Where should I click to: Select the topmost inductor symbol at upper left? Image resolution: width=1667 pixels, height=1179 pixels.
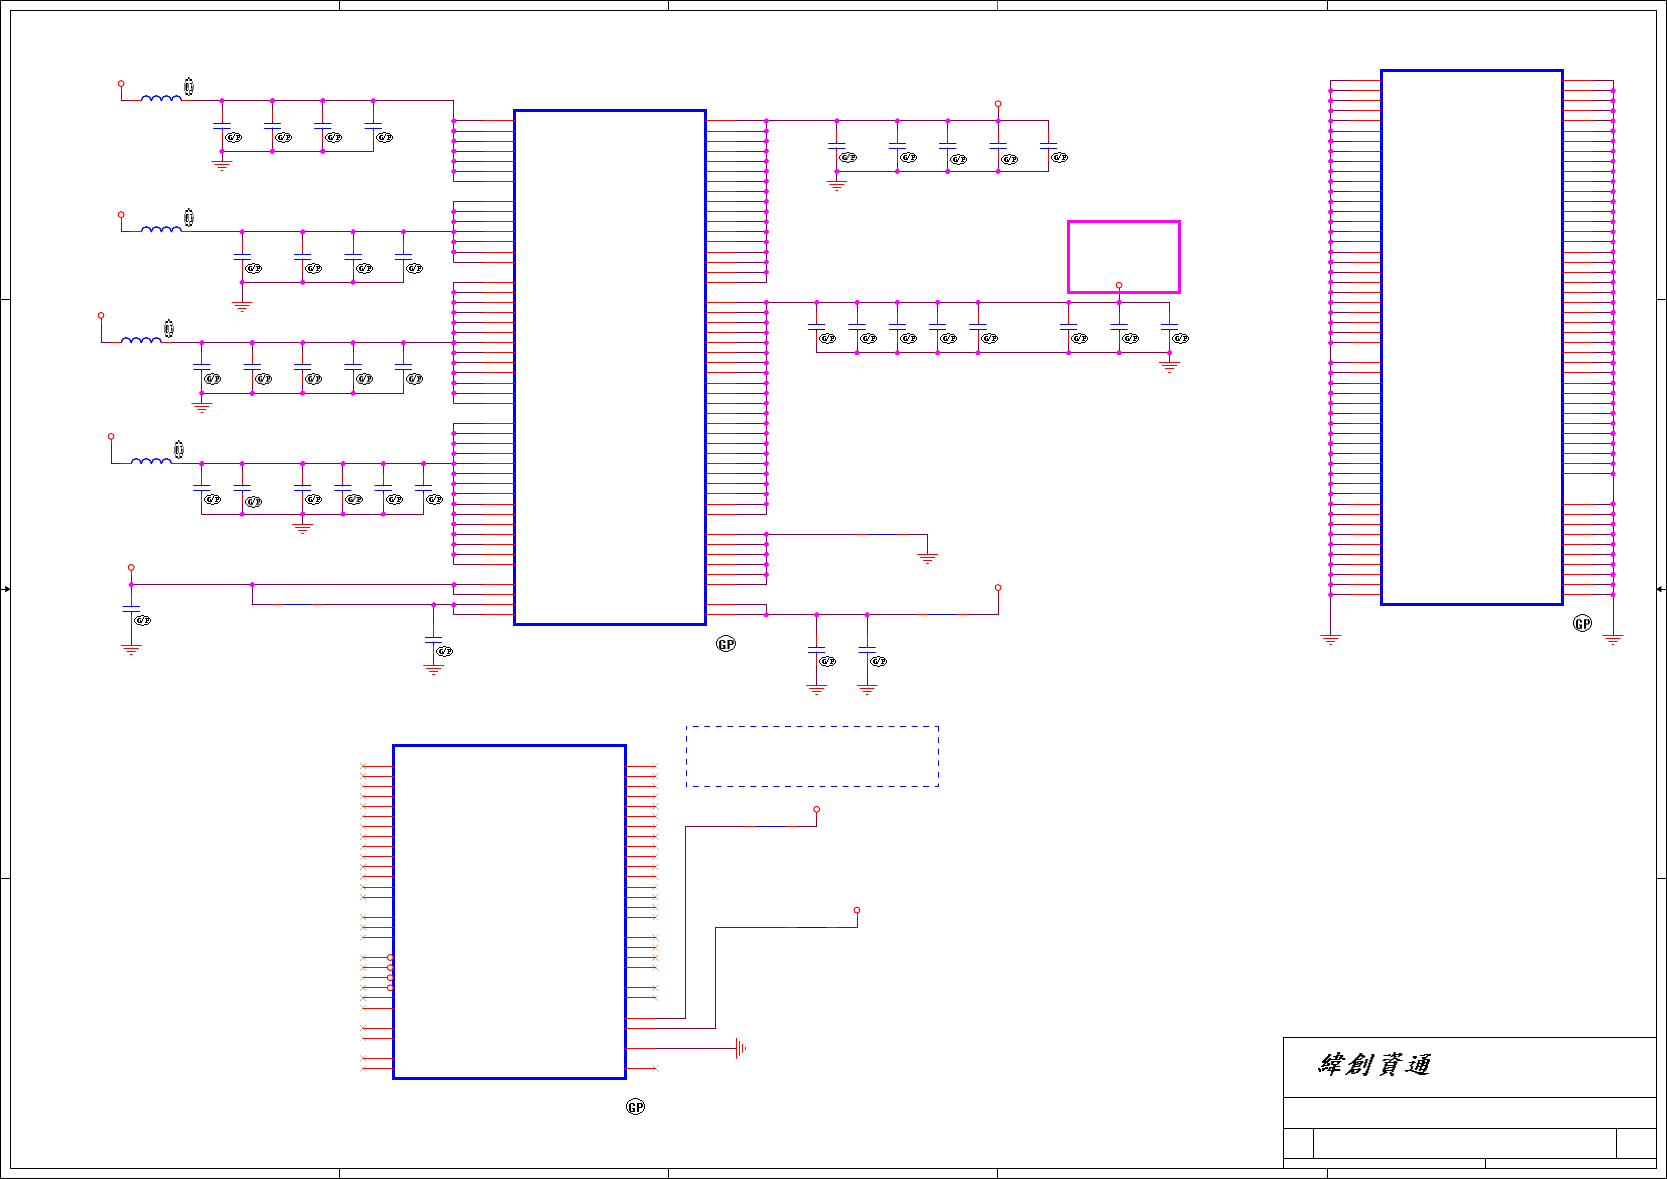click(x=161, y=98)
